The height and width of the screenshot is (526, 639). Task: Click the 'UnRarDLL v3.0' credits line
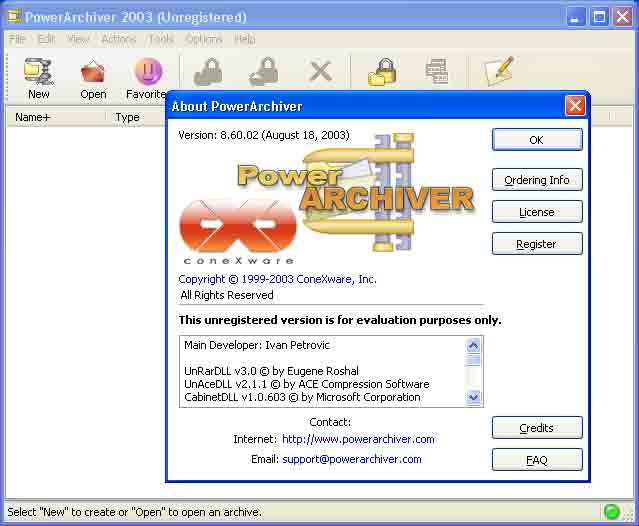pos(271,371)
